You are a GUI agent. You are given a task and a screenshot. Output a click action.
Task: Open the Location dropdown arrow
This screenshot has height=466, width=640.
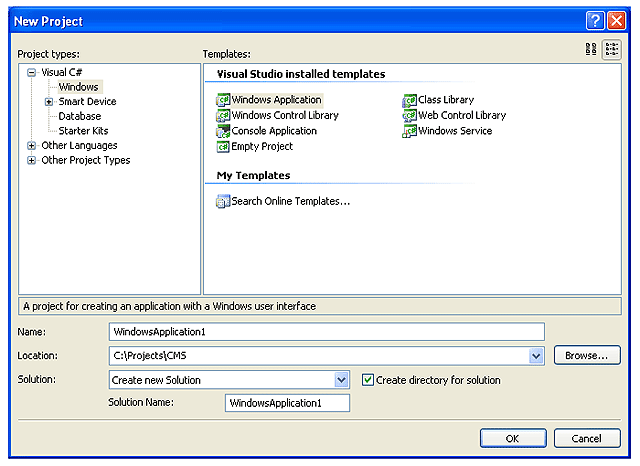click(x=536, y=356)
